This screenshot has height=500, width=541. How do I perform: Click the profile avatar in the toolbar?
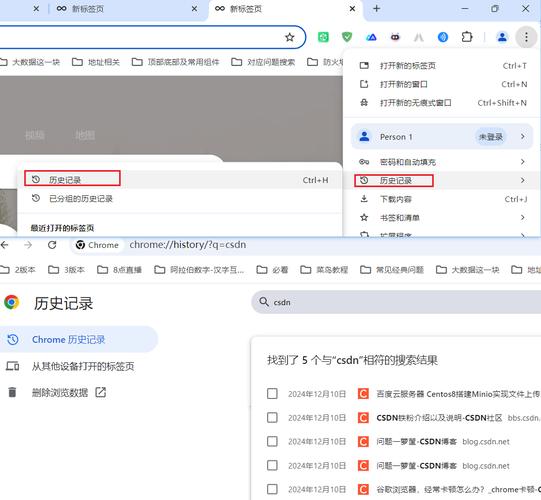coord(502,37)
